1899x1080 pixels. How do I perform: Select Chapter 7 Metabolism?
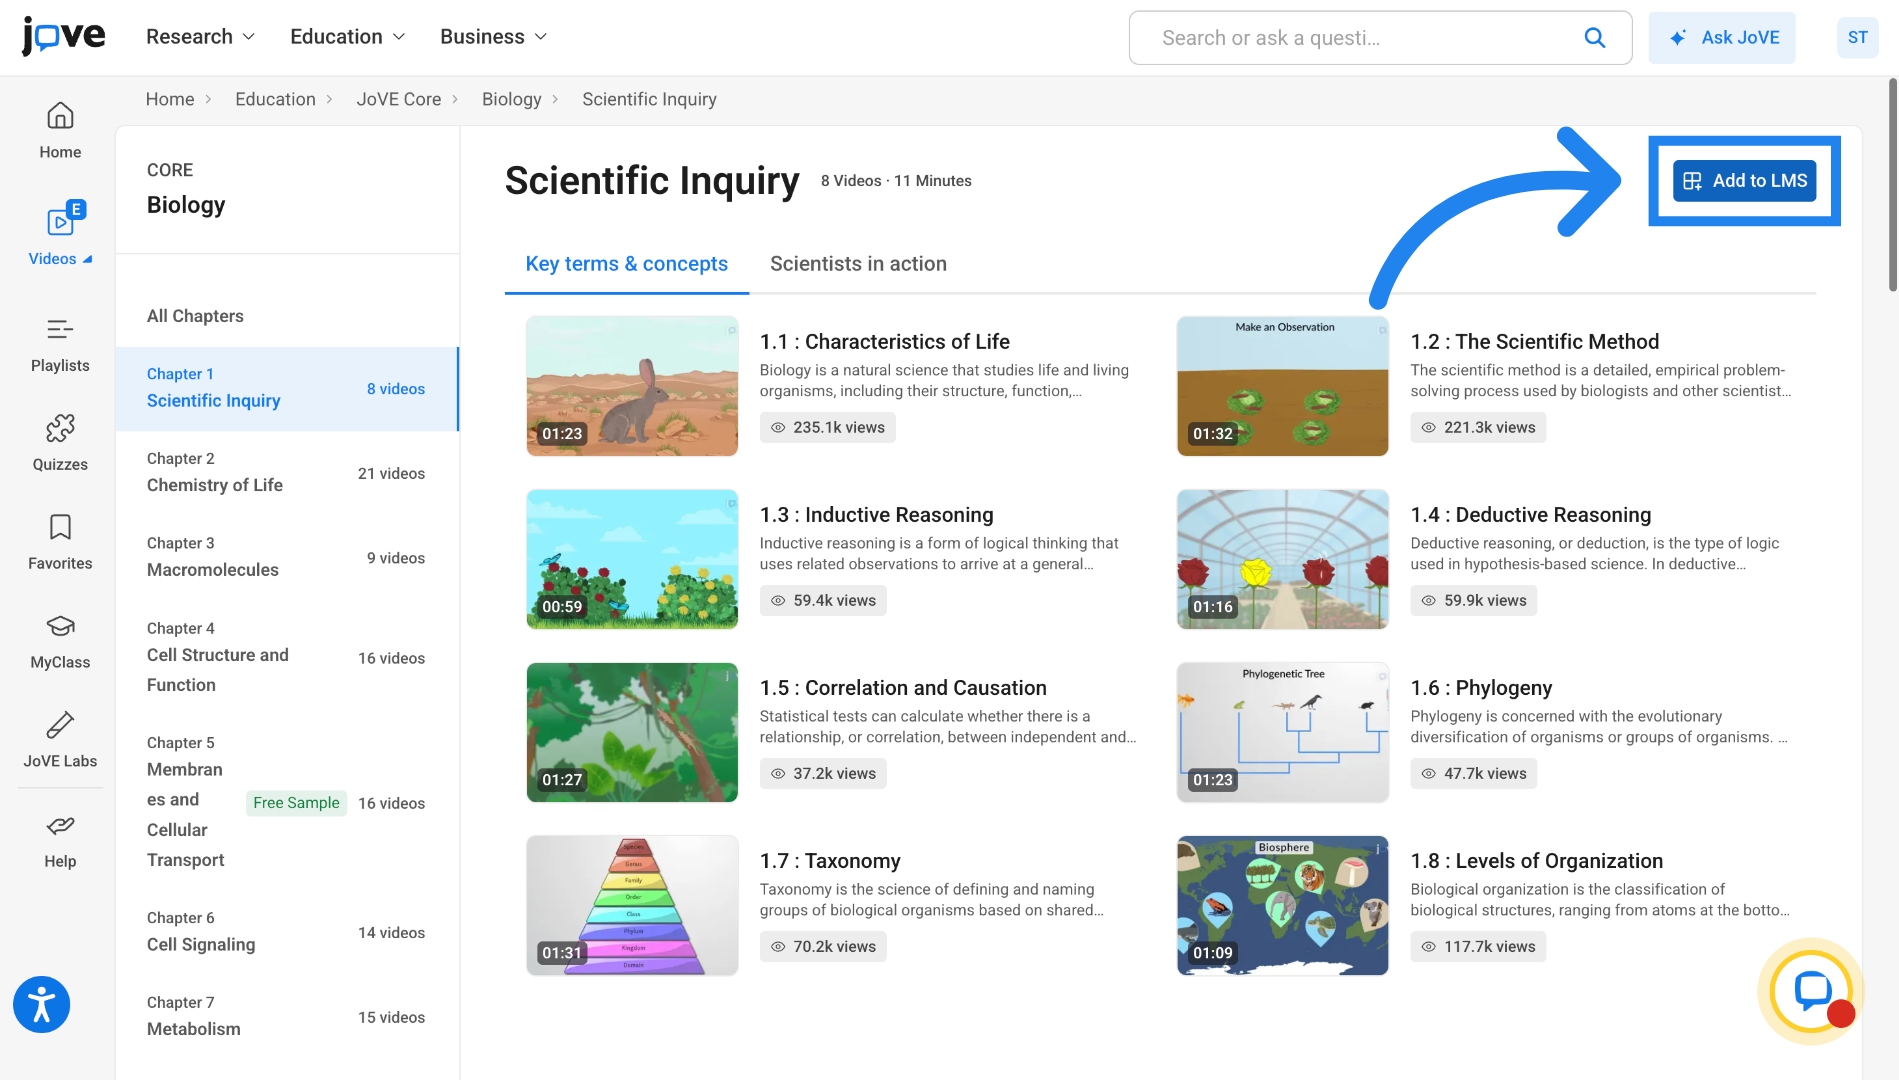pos(287,1018)
